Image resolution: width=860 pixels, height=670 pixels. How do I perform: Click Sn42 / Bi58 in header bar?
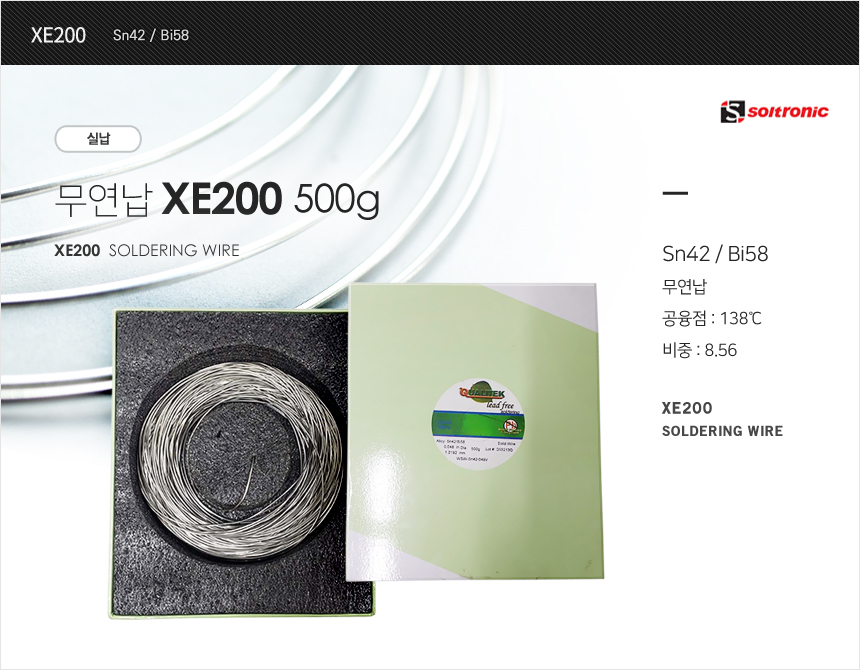coord(151,35)
